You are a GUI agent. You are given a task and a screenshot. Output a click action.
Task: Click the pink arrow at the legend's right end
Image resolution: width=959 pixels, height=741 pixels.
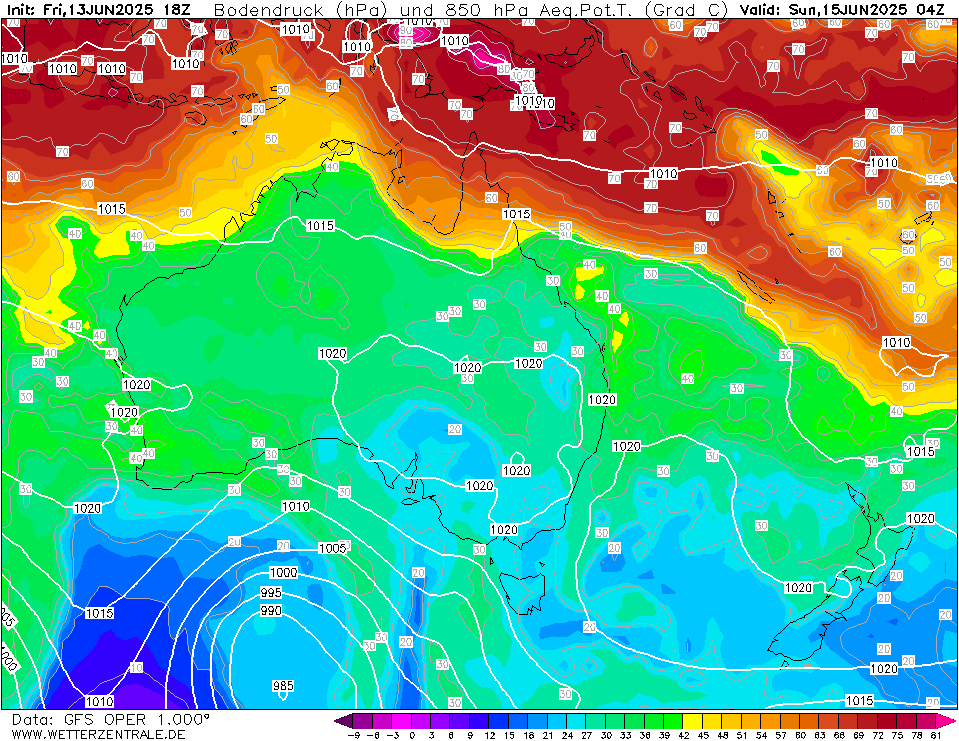point(946,721)
